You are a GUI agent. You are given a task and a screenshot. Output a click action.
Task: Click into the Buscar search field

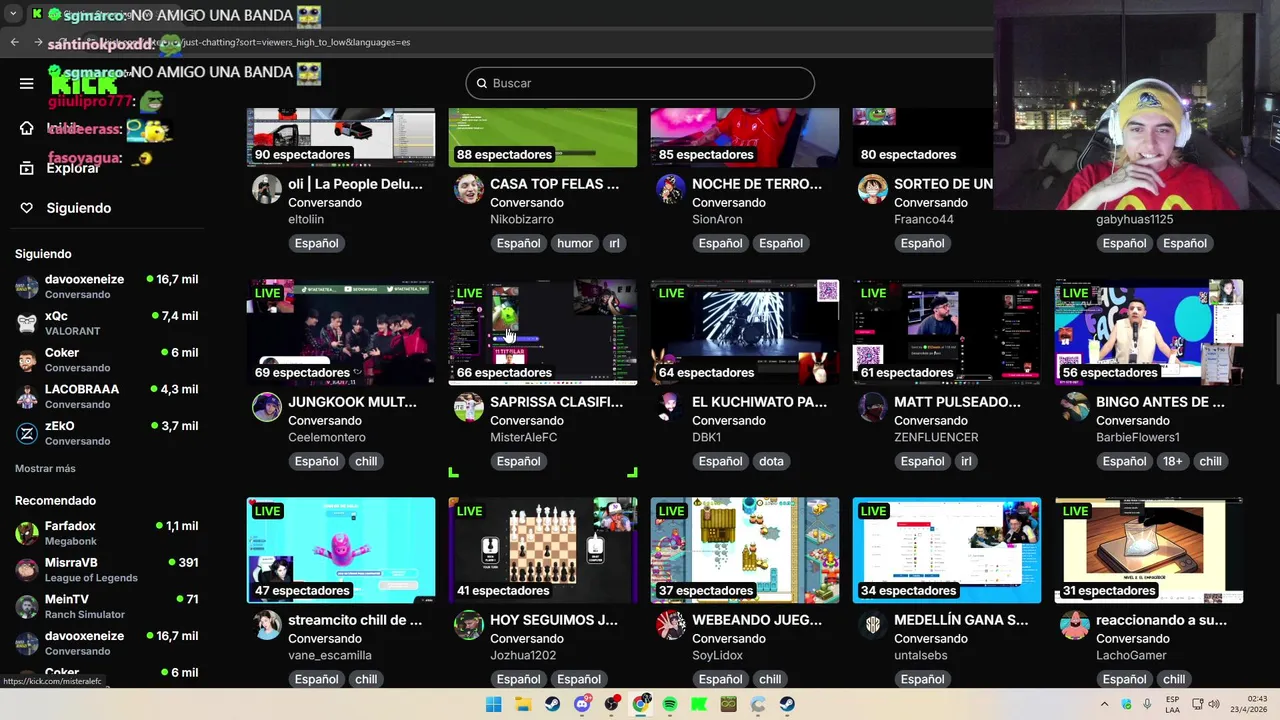(x=640, y=83)
